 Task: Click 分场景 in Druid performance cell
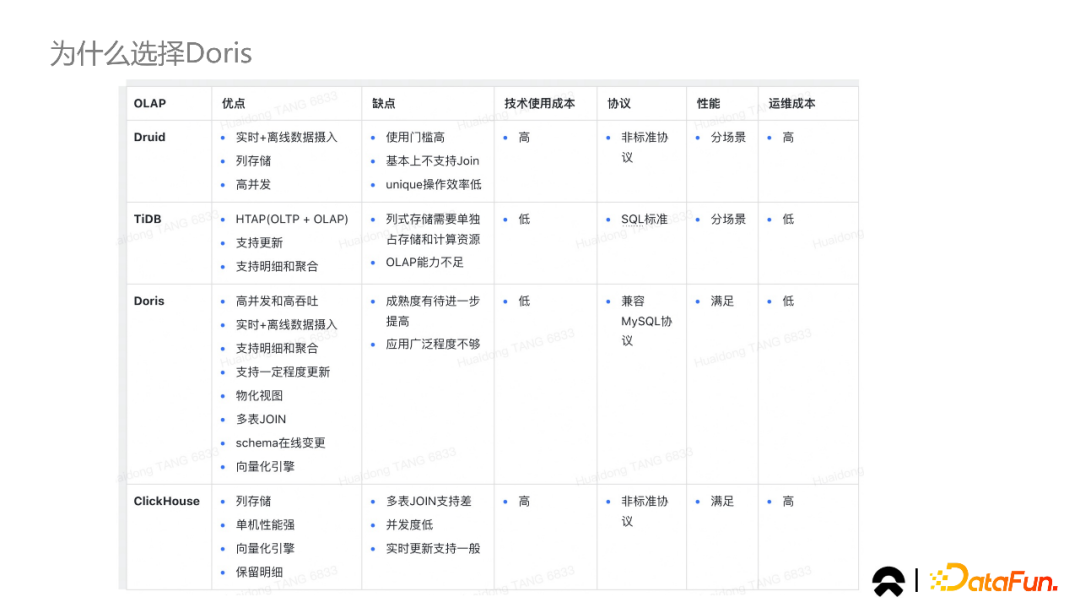tap(728, 137)
